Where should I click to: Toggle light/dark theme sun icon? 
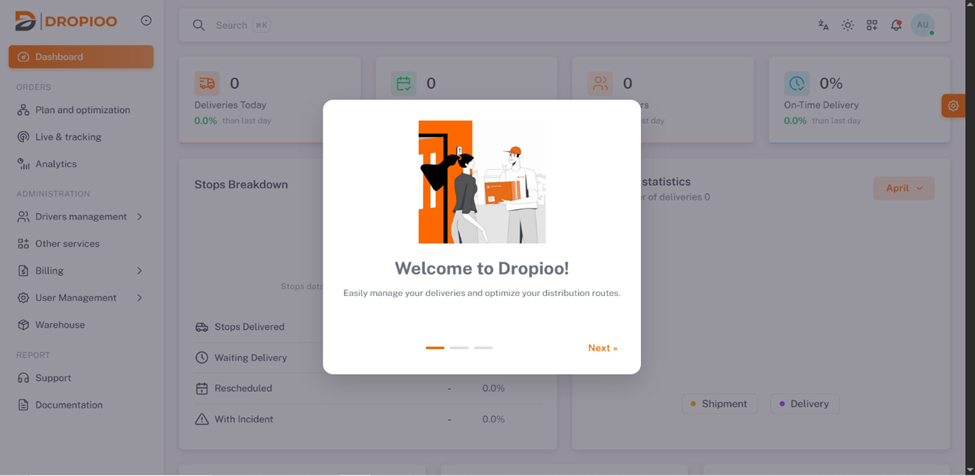pyautogui.click(x=848, y=25)
